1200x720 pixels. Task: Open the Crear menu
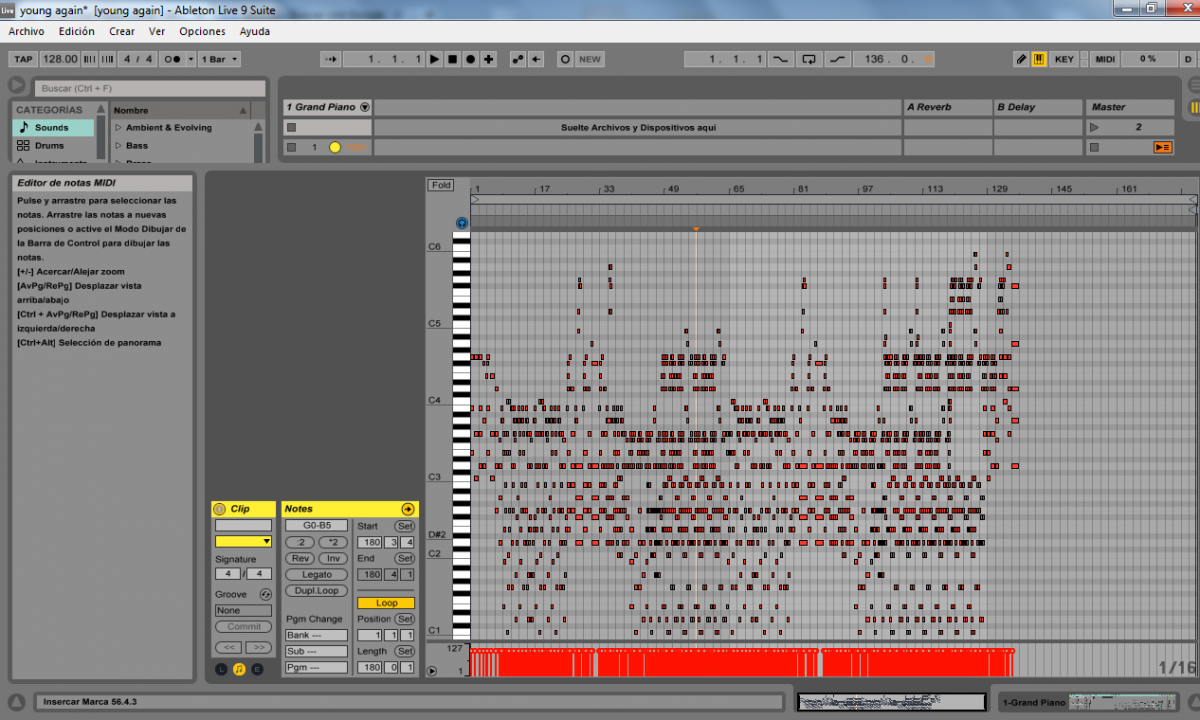(x=122, y=32)
